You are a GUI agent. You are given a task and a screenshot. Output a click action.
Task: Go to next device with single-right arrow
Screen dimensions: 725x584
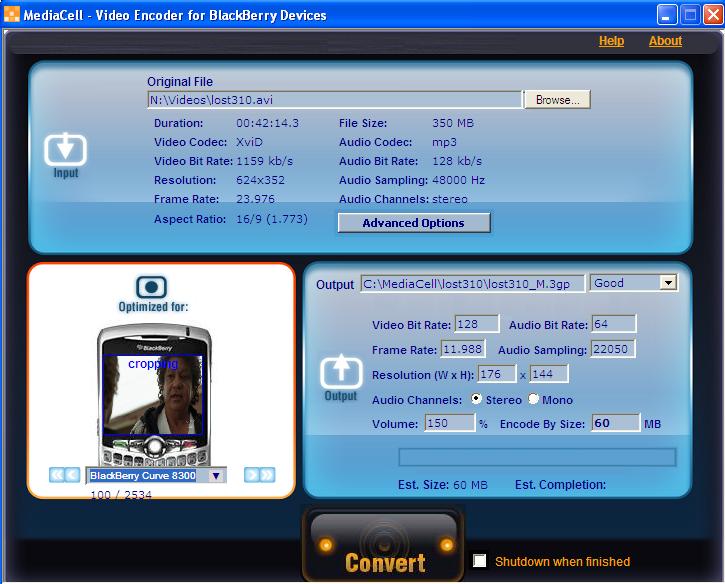point(251,475)
